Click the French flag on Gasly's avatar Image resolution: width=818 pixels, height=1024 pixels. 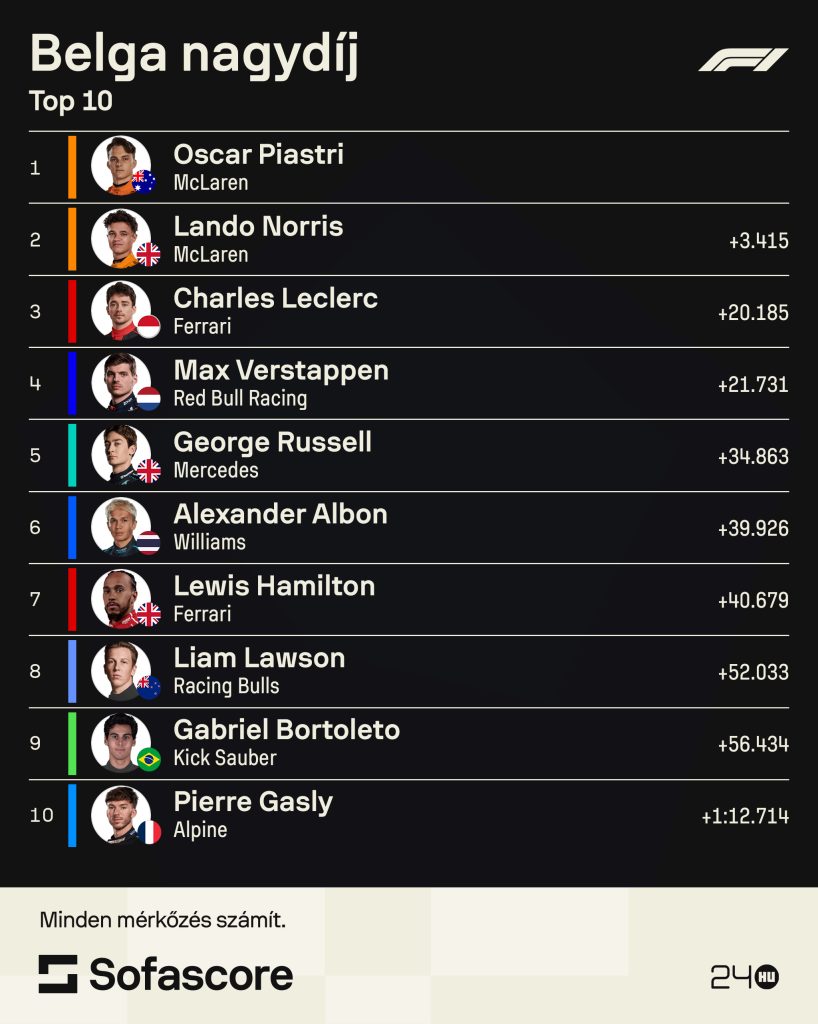tap(148, 831)
